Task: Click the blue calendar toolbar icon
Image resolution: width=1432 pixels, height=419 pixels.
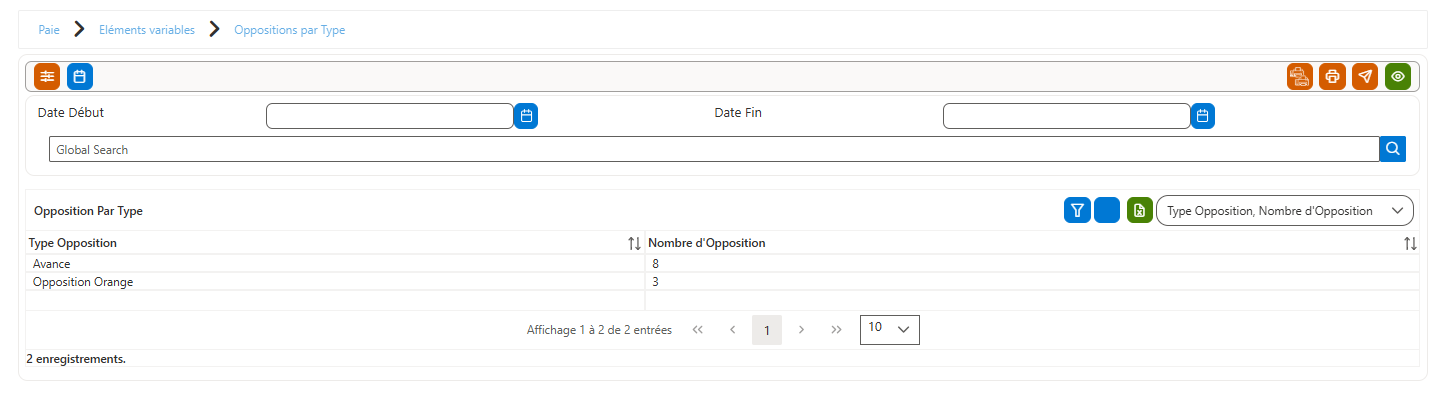Action: [x=80, y=76]
